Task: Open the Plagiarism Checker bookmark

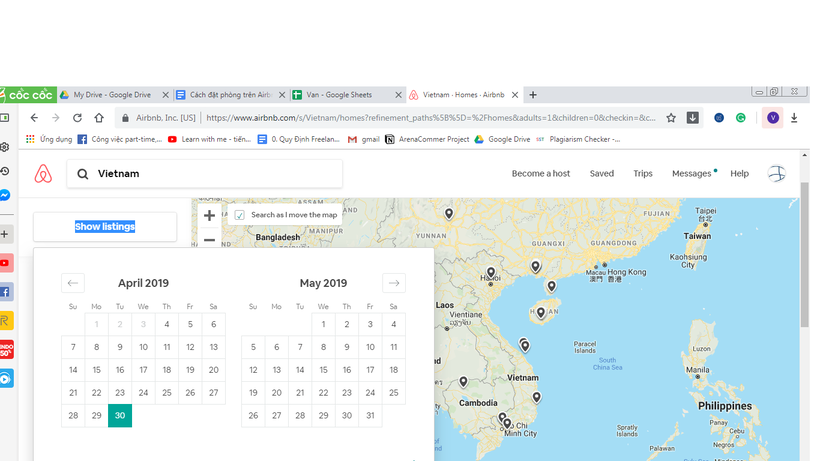Action: click(x=578, y=139)
